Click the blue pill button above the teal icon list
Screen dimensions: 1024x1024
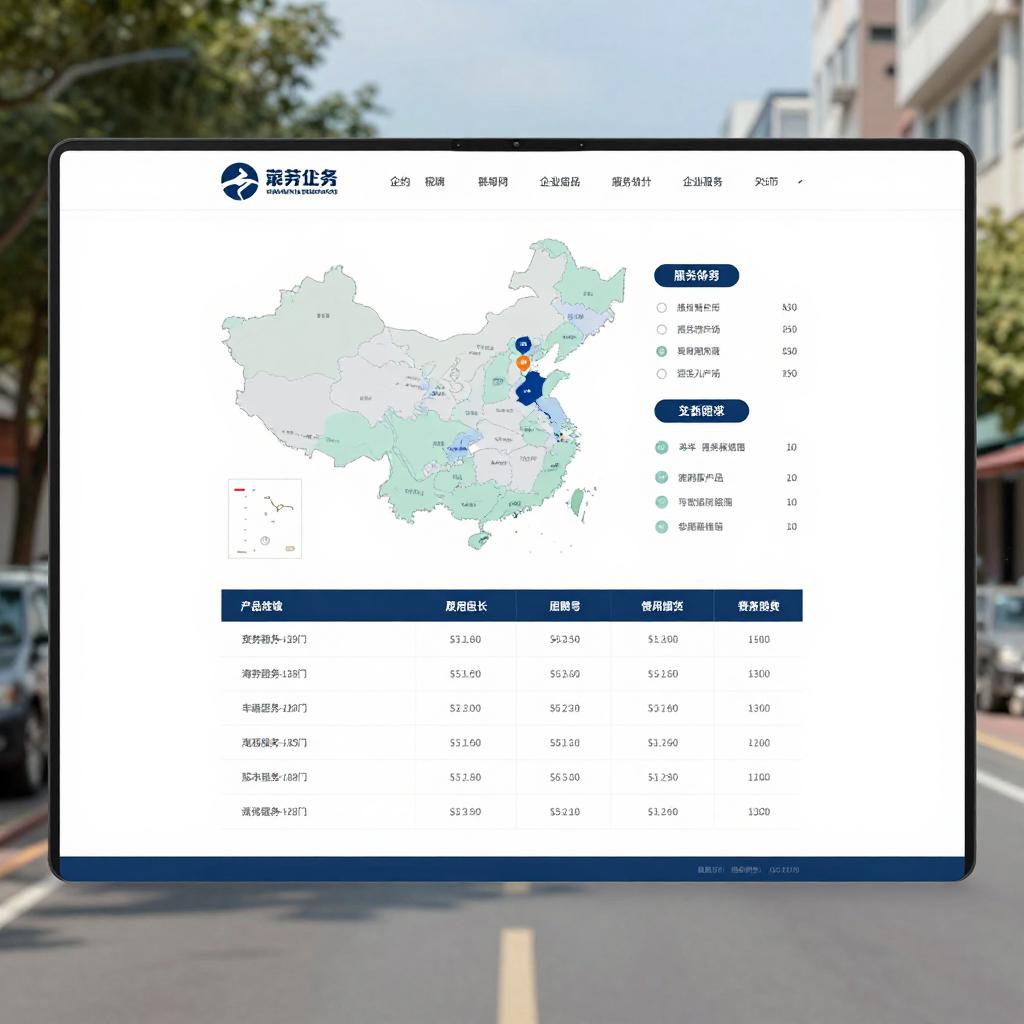click(701, 411)
